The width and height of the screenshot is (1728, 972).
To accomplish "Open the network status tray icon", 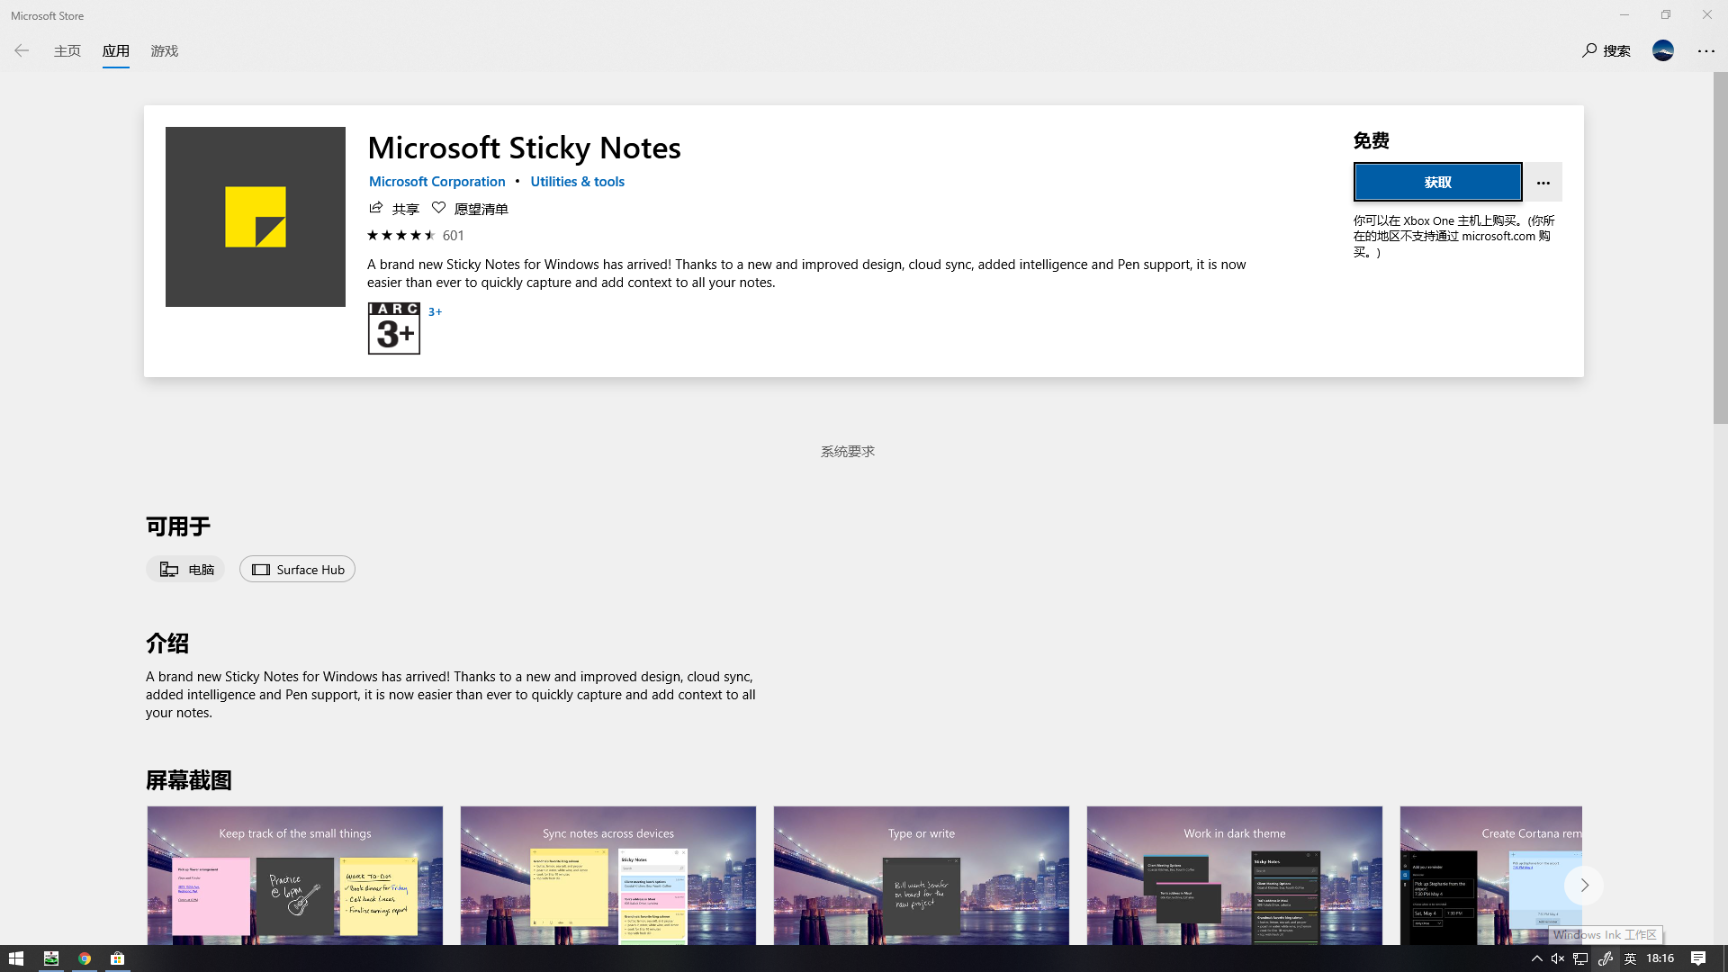I will (x=1581, y=958).
